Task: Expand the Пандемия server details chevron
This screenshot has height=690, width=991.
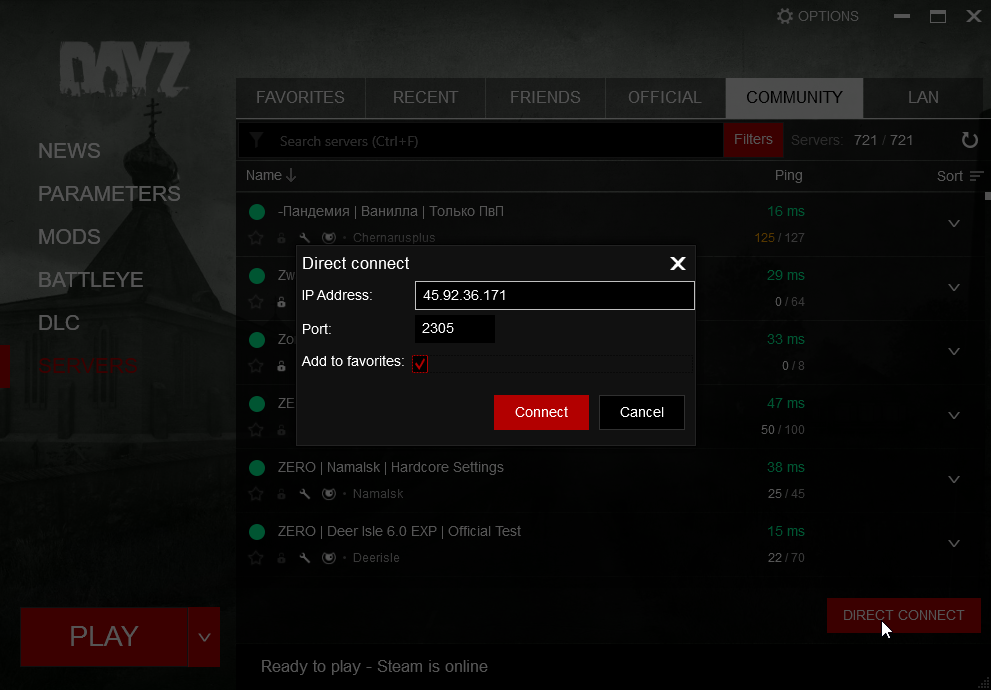Action: tap(954, 224)
